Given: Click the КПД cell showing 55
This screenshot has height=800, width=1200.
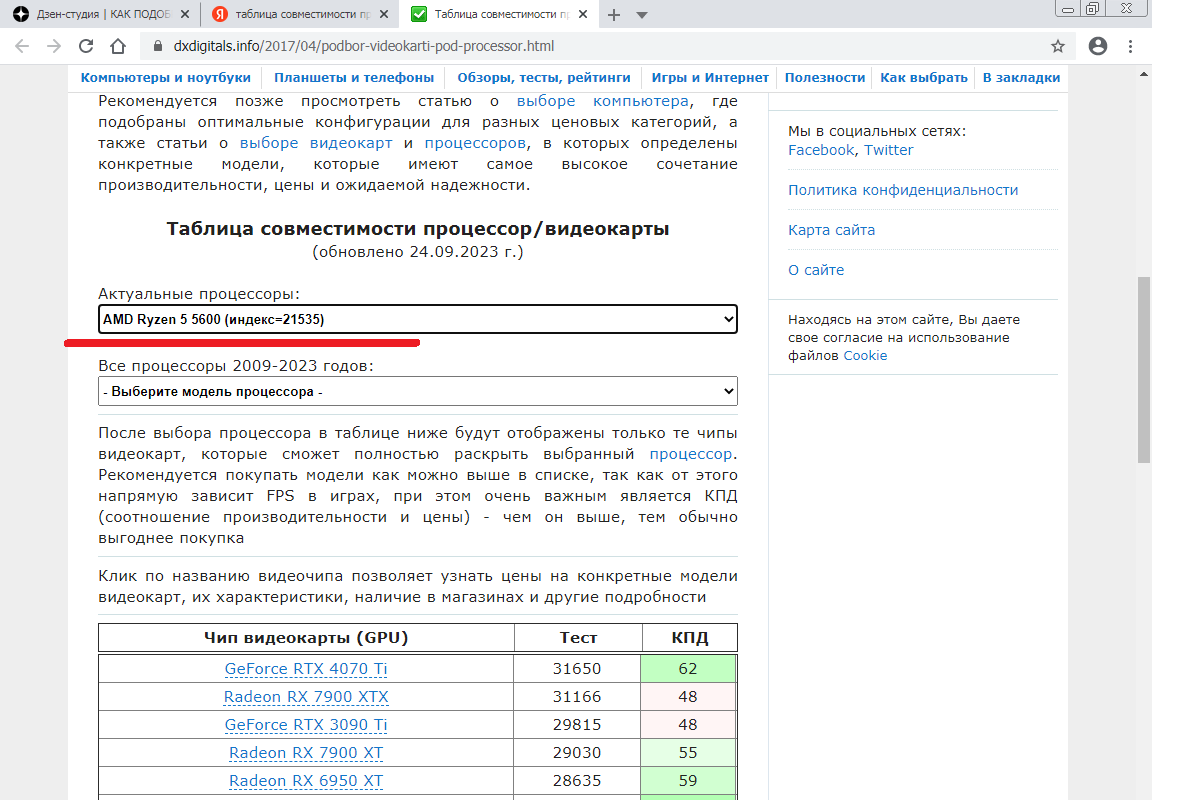Looking at the screenshot, I should (688, 753).
